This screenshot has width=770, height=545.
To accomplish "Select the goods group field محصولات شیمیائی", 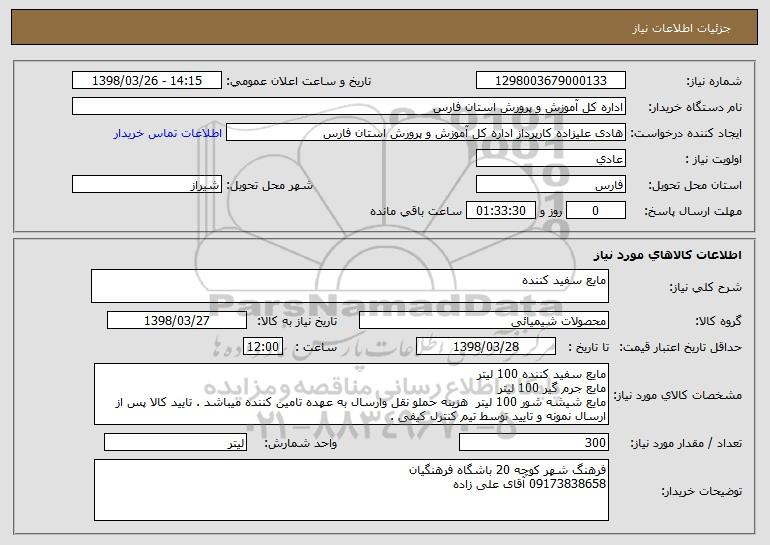I will click(x=484, y=321).
